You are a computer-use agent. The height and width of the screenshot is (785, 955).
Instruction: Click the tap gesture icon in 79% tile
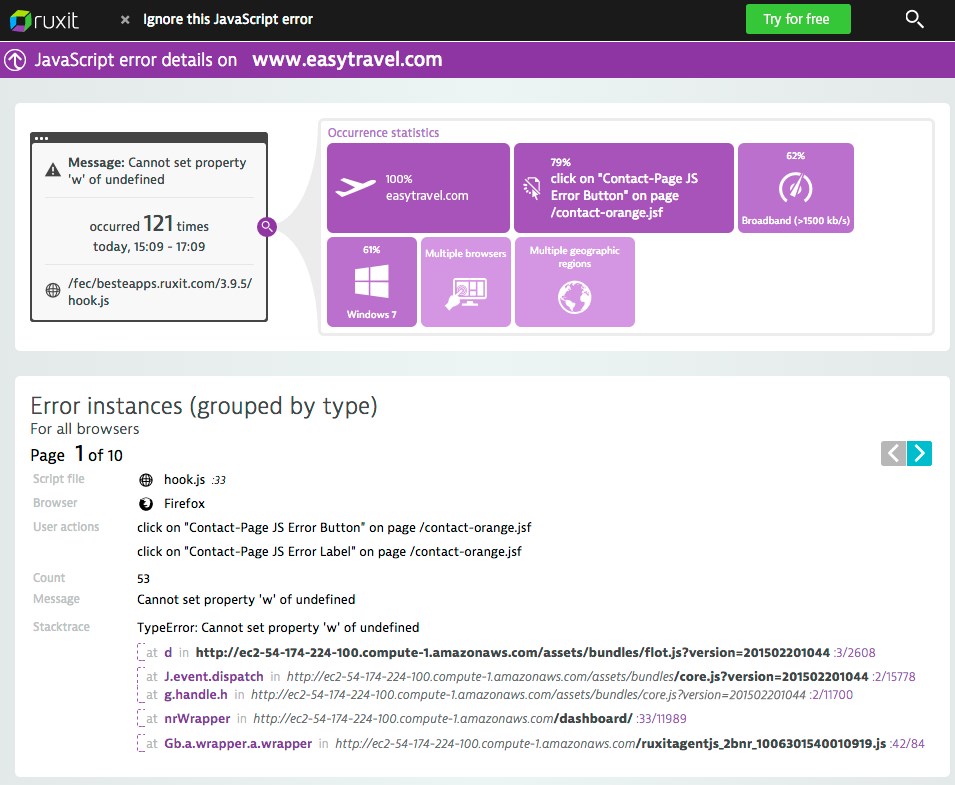[532, 188]
